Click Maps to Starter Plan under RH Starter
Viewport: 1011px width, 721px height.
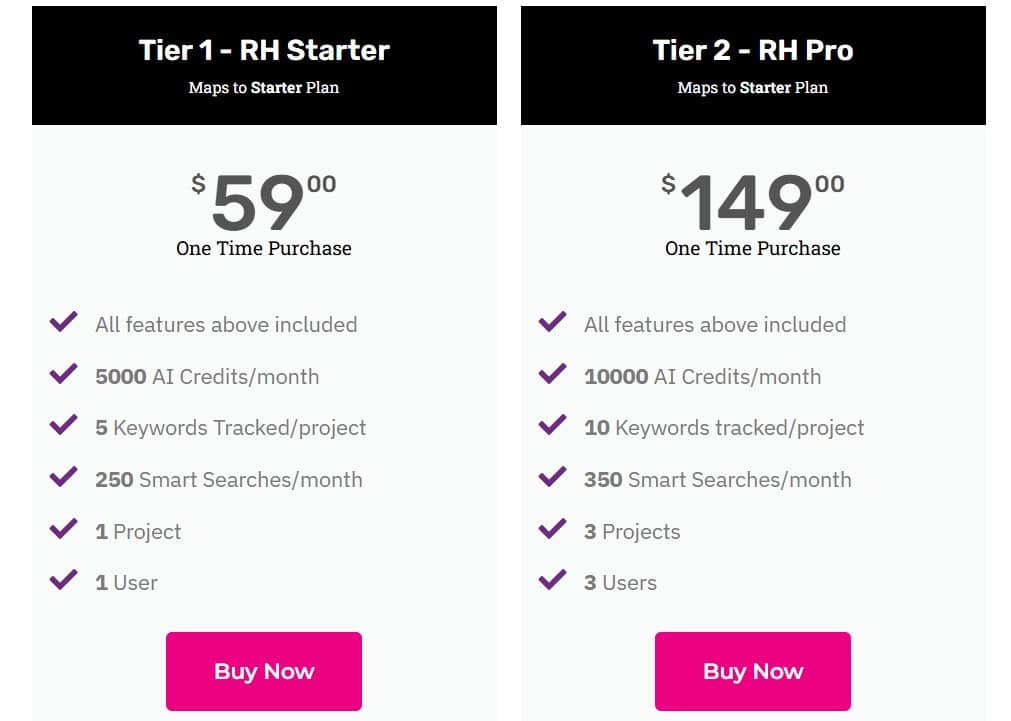click(263, 88)
